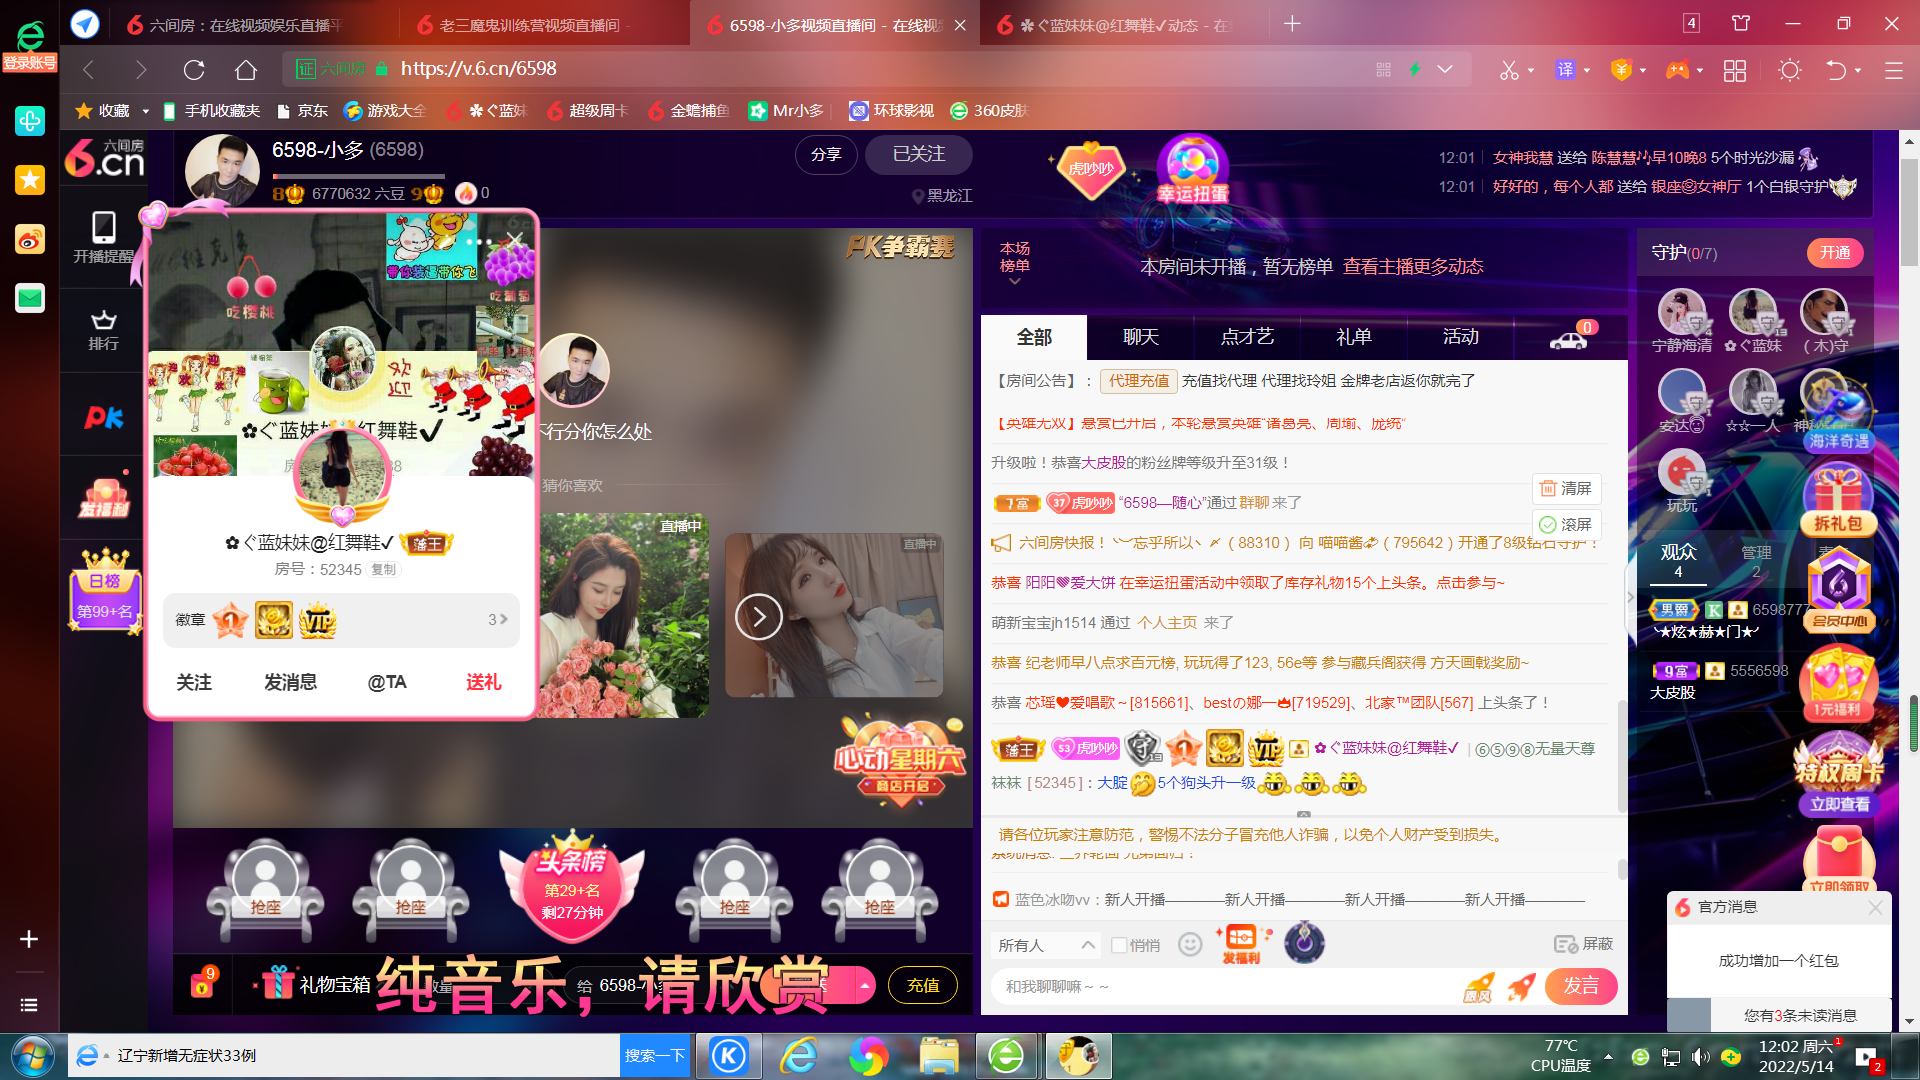Toggle the 屏蔽 block option
This screenshot has width=1920, height=1080.
click(1584, 944)
